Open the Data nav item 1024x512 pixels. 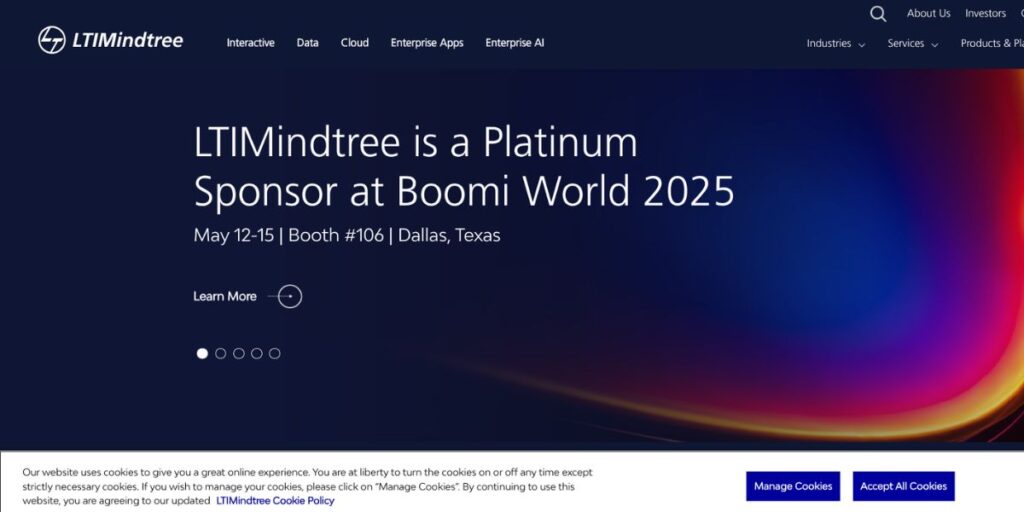tap(308, 43)
